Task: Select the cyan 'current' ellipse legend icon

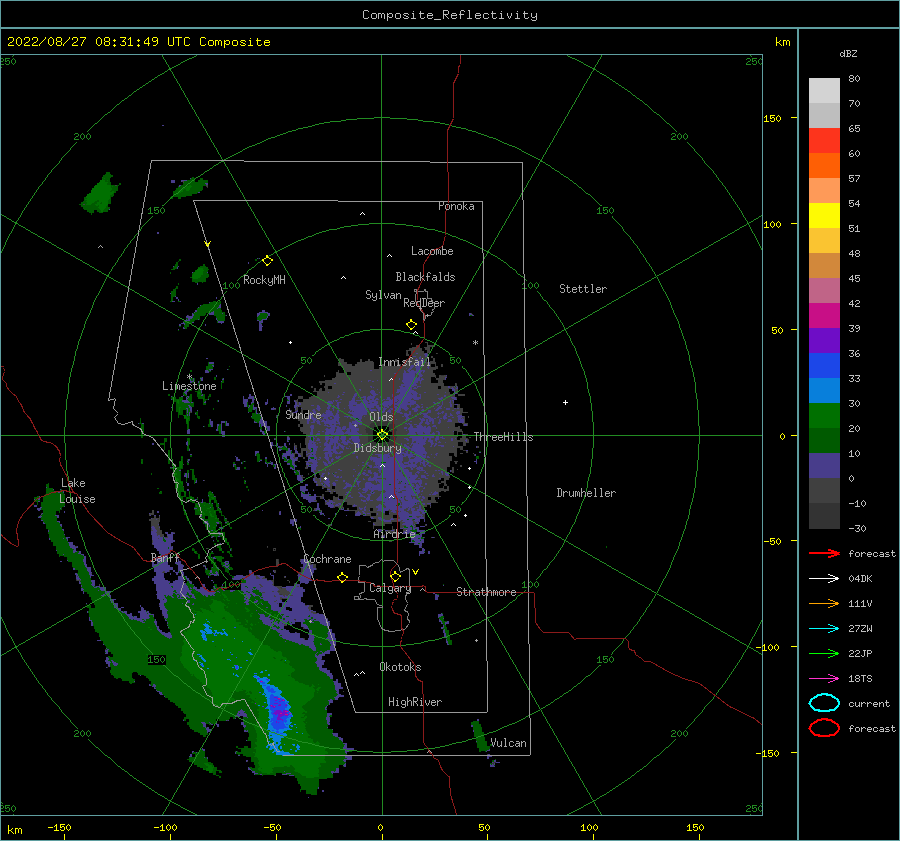Action: (x=824, y=703)
